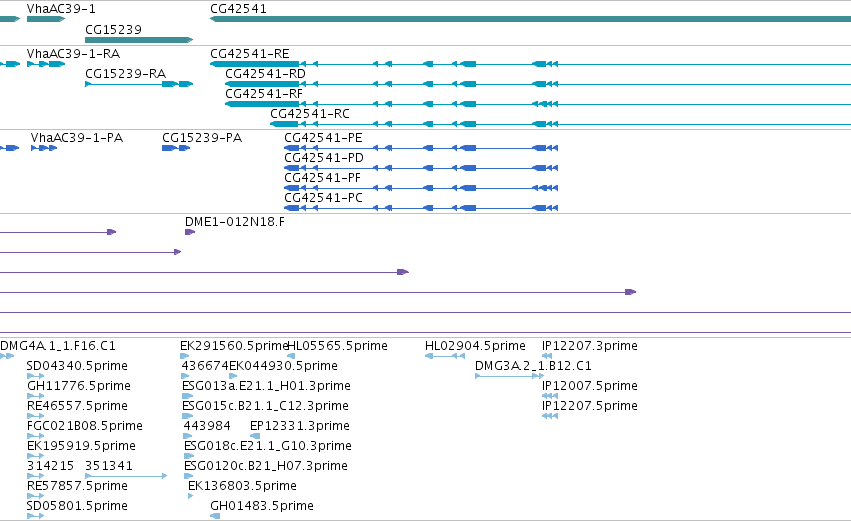Select EST FGC021B08.5prime

[85, 427]
